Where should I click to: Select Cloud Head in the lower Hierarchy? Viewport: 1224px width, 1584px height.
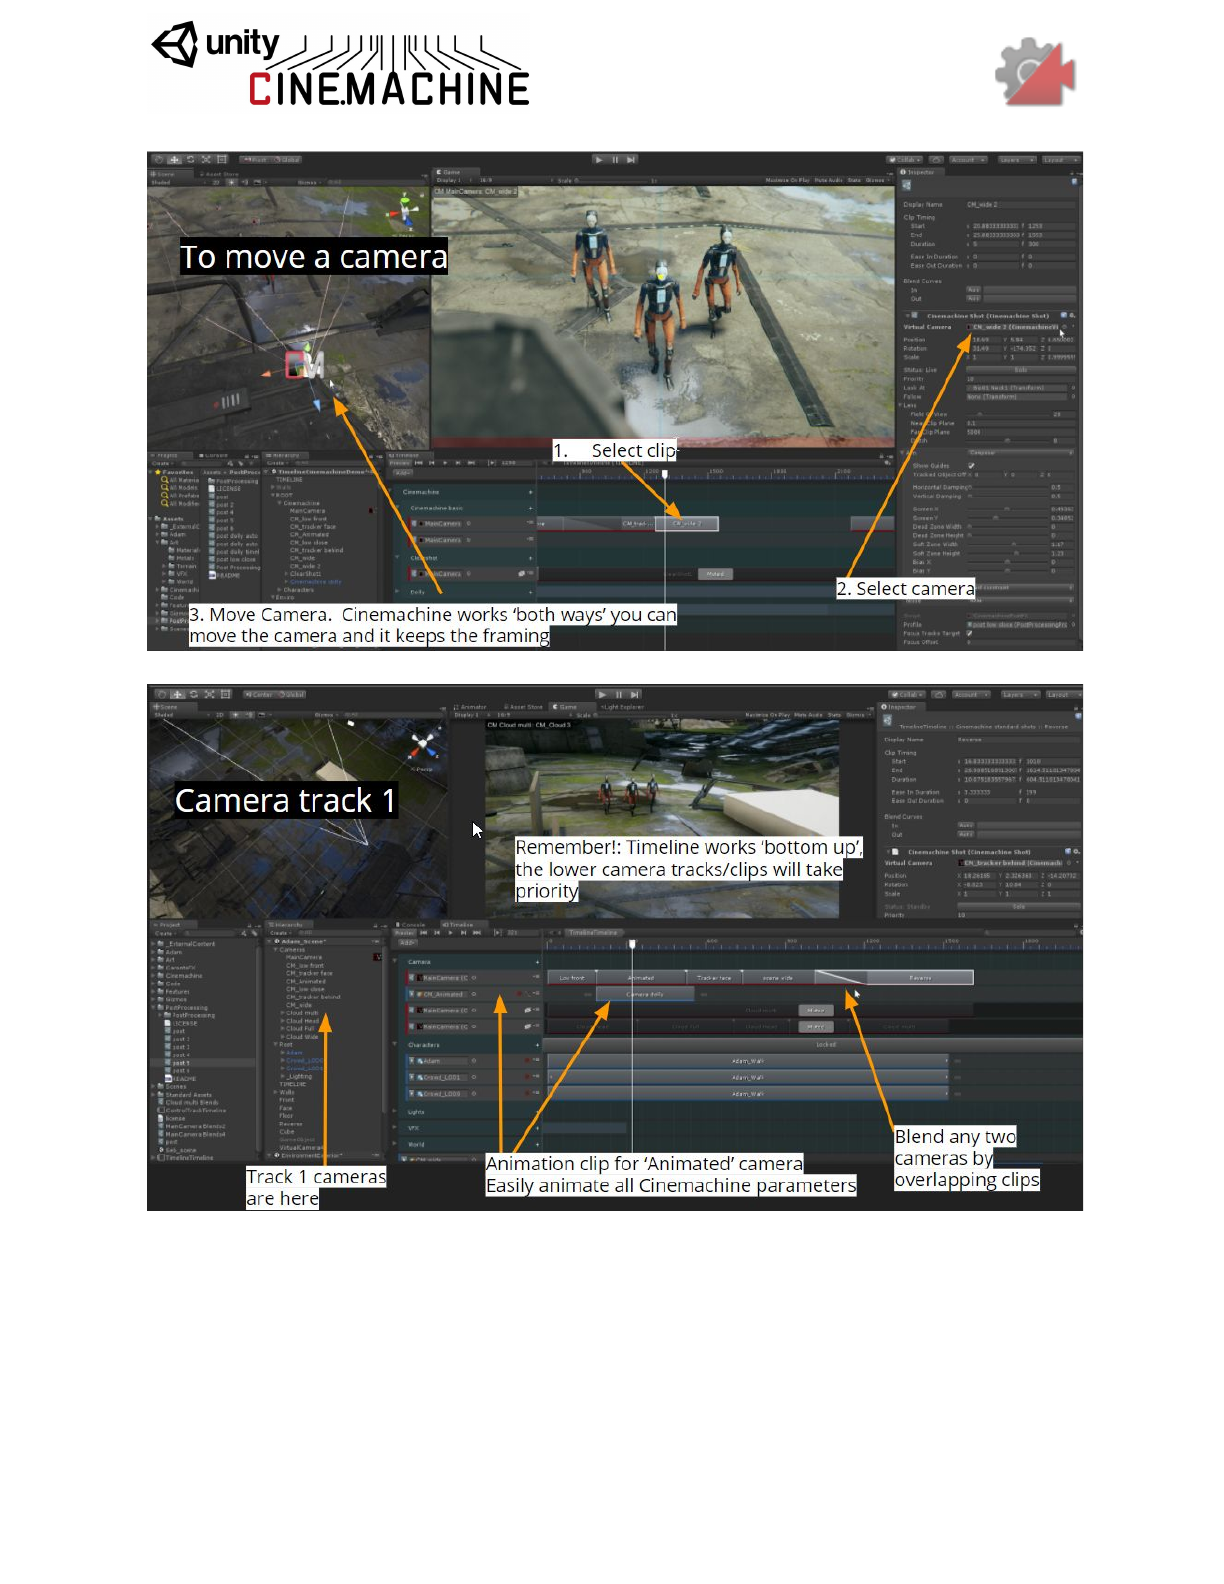(302, 1021)
